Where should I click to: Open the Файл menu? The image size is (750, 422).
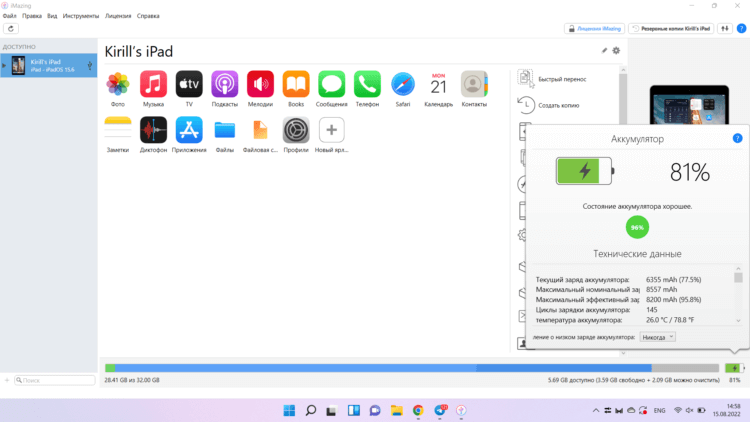(x=10, y=17)
